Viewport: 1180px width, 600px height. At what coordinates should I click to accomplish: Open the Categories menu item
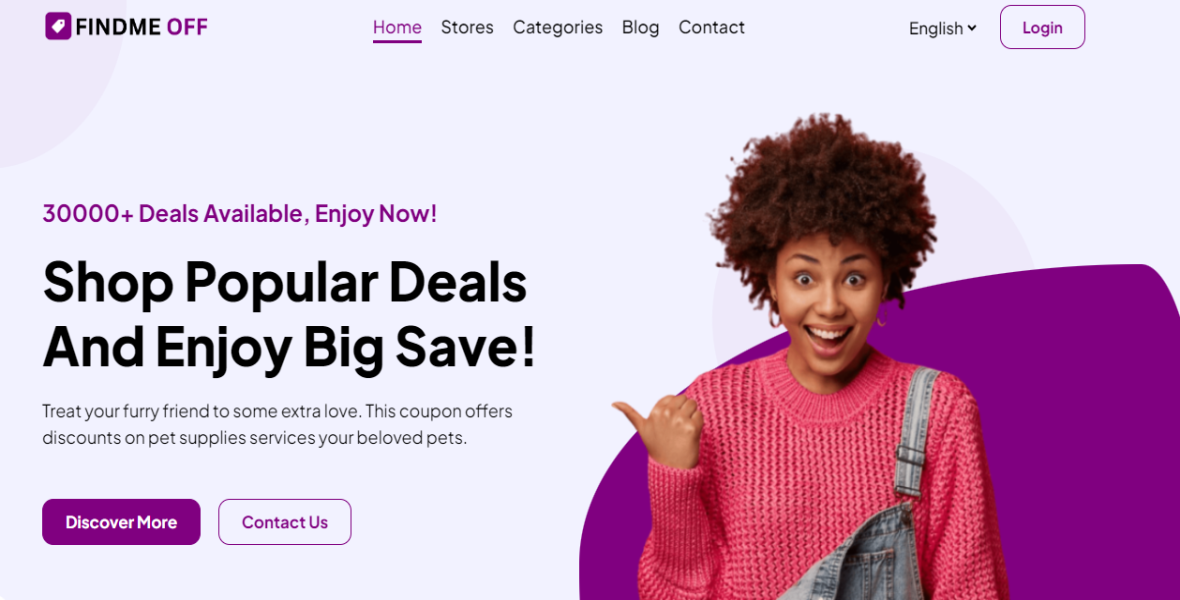[558, 27]
